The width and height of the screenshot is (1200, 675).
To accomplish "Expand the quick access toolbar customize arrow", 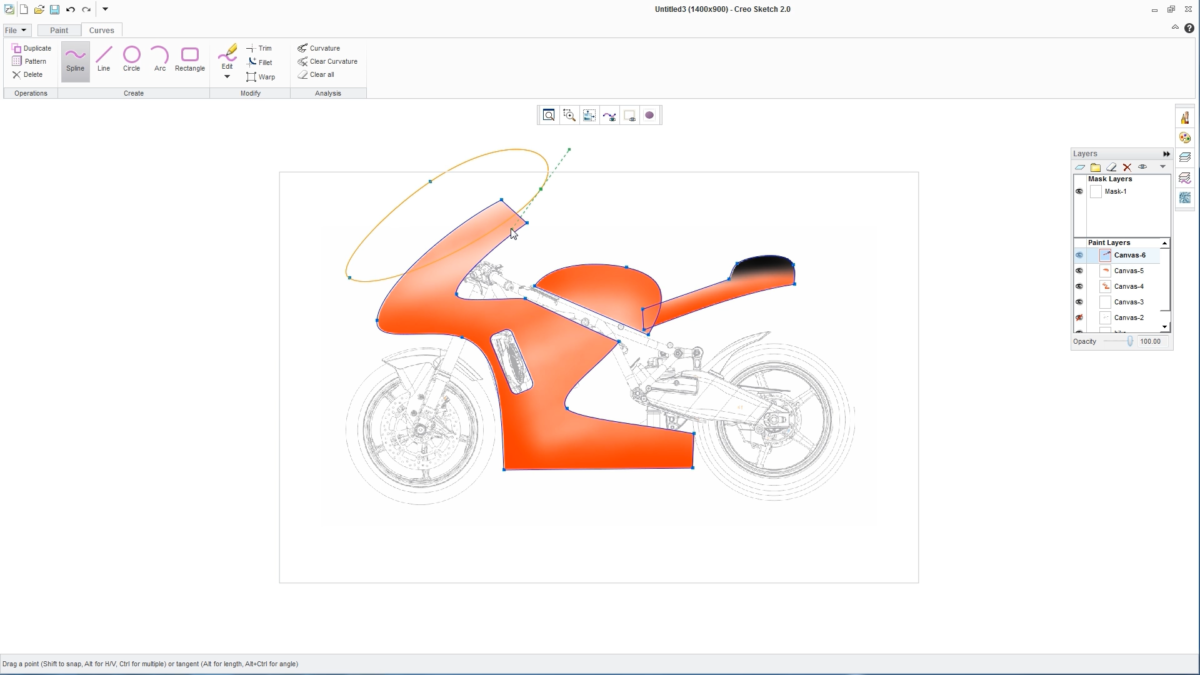I will [x=105, y=9].
